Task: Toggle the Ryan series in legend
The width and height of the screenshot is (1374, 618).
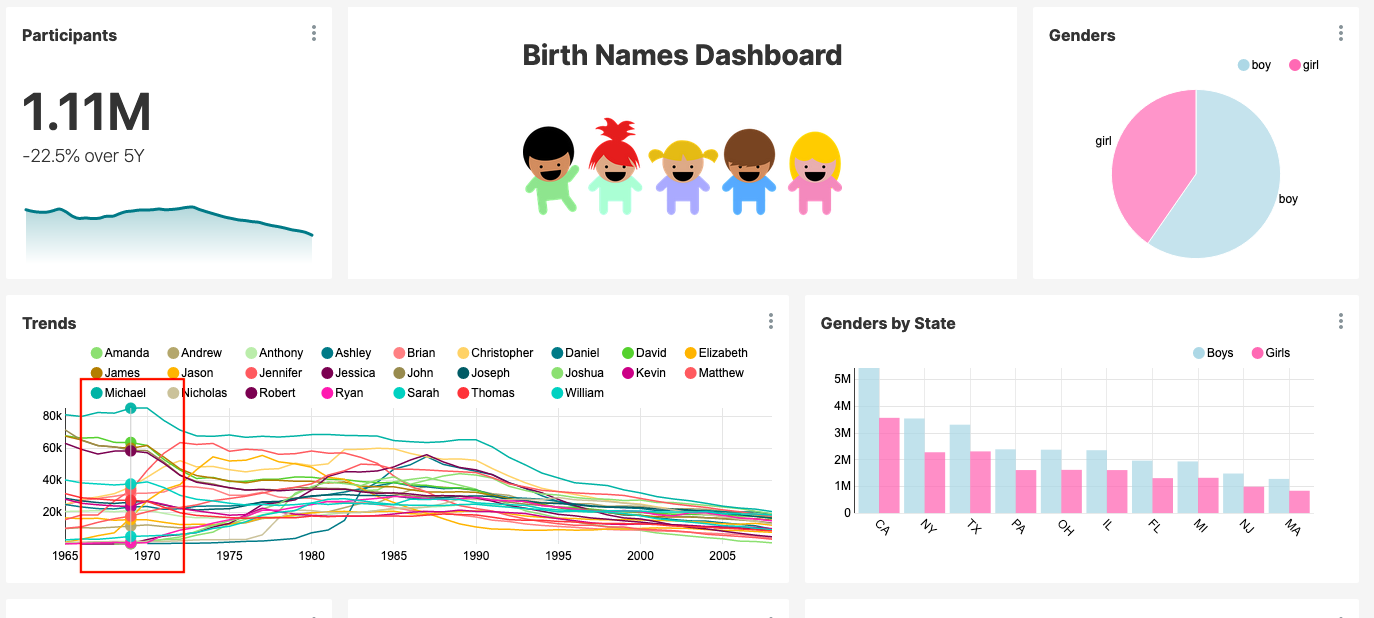Action: [342, 393]
